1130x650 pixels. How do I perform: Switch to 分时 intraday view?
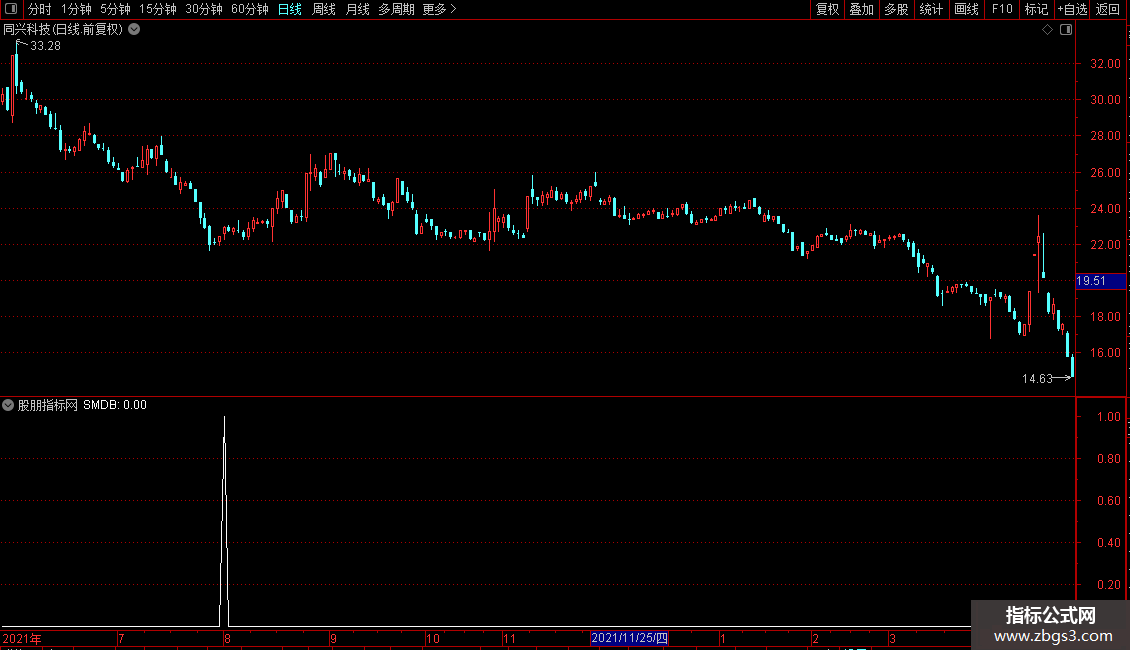40,9
